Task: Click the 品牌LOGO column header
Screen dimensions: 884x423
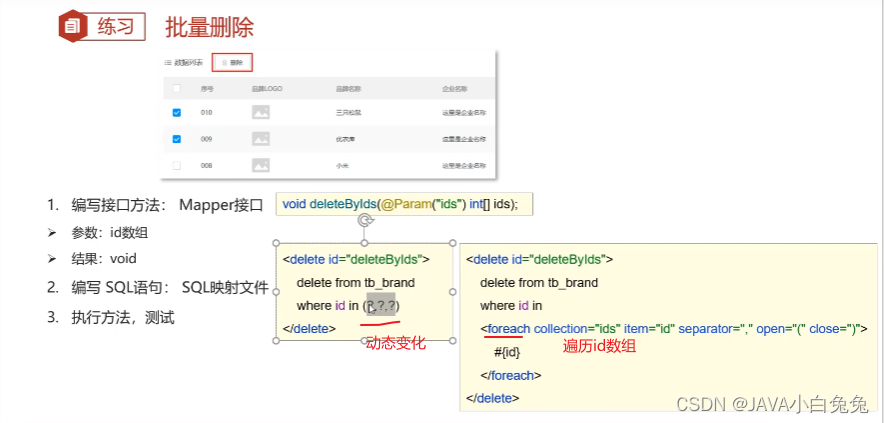Action: (x=267, y=89)
